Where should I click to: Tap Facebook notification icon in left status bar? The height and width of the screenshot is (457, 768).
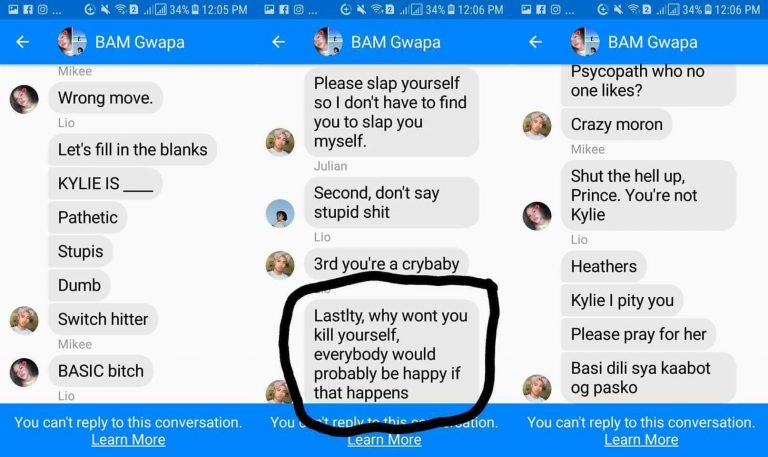tap(28, 9)
